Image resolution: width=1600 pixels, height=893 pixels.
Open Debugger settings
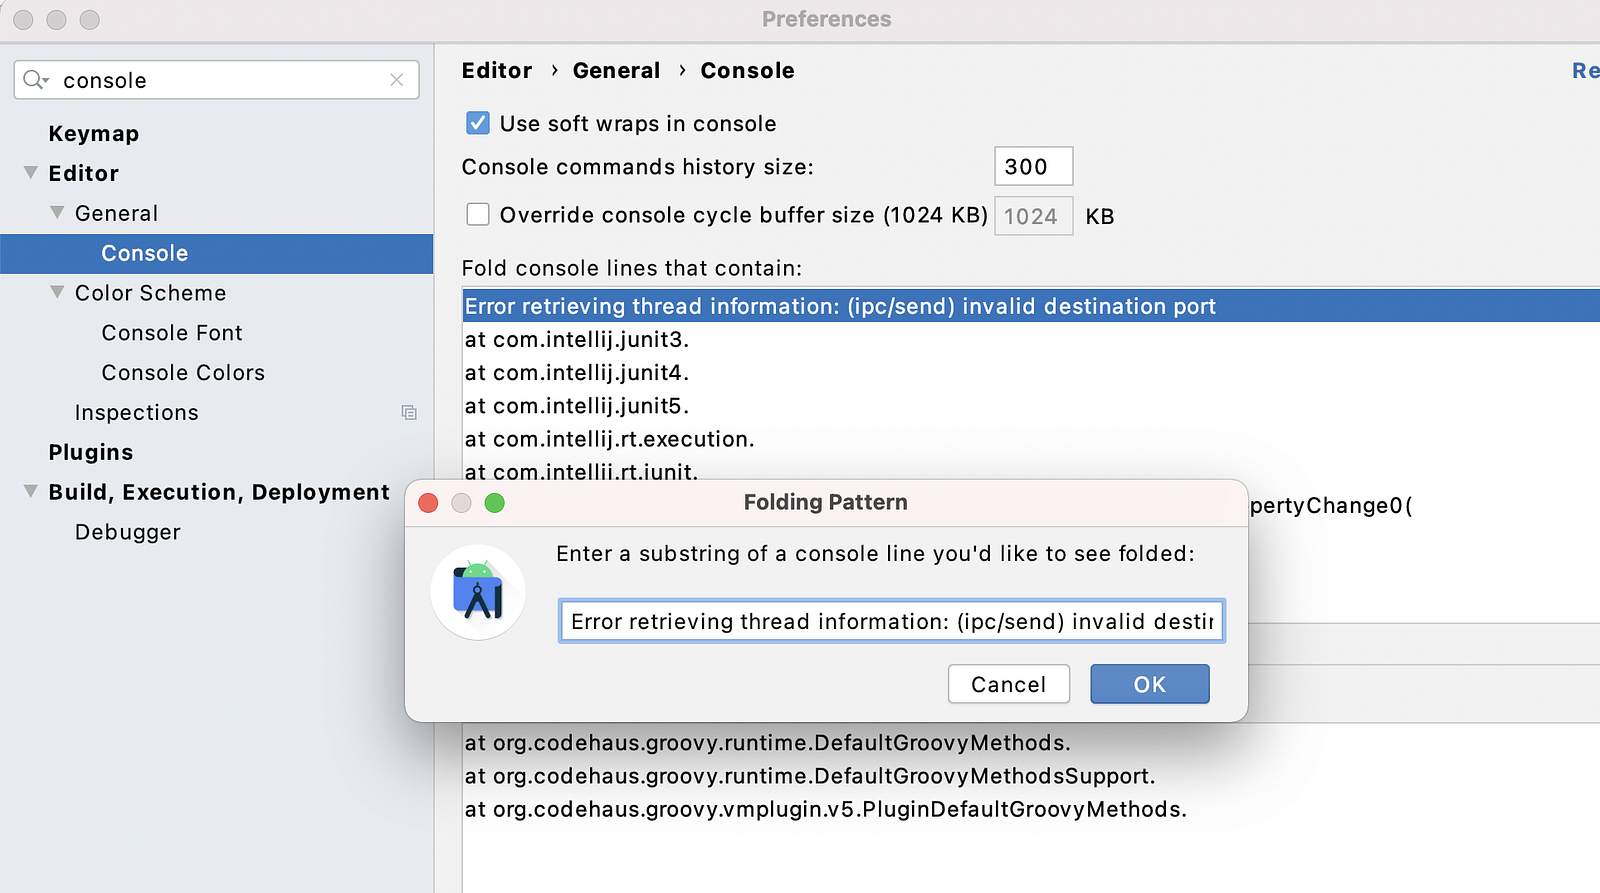128,532
